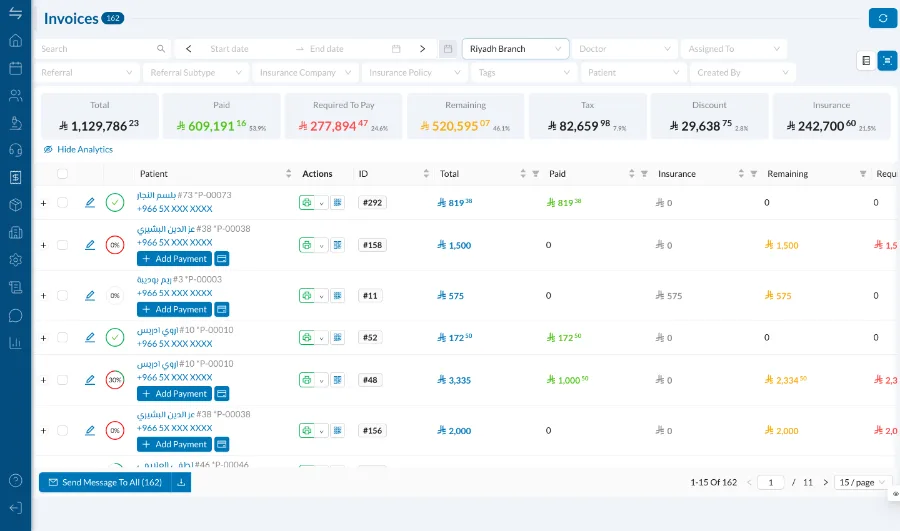Go to next page of invoices
The image size is (900, 531).
[x=825, y=482]
